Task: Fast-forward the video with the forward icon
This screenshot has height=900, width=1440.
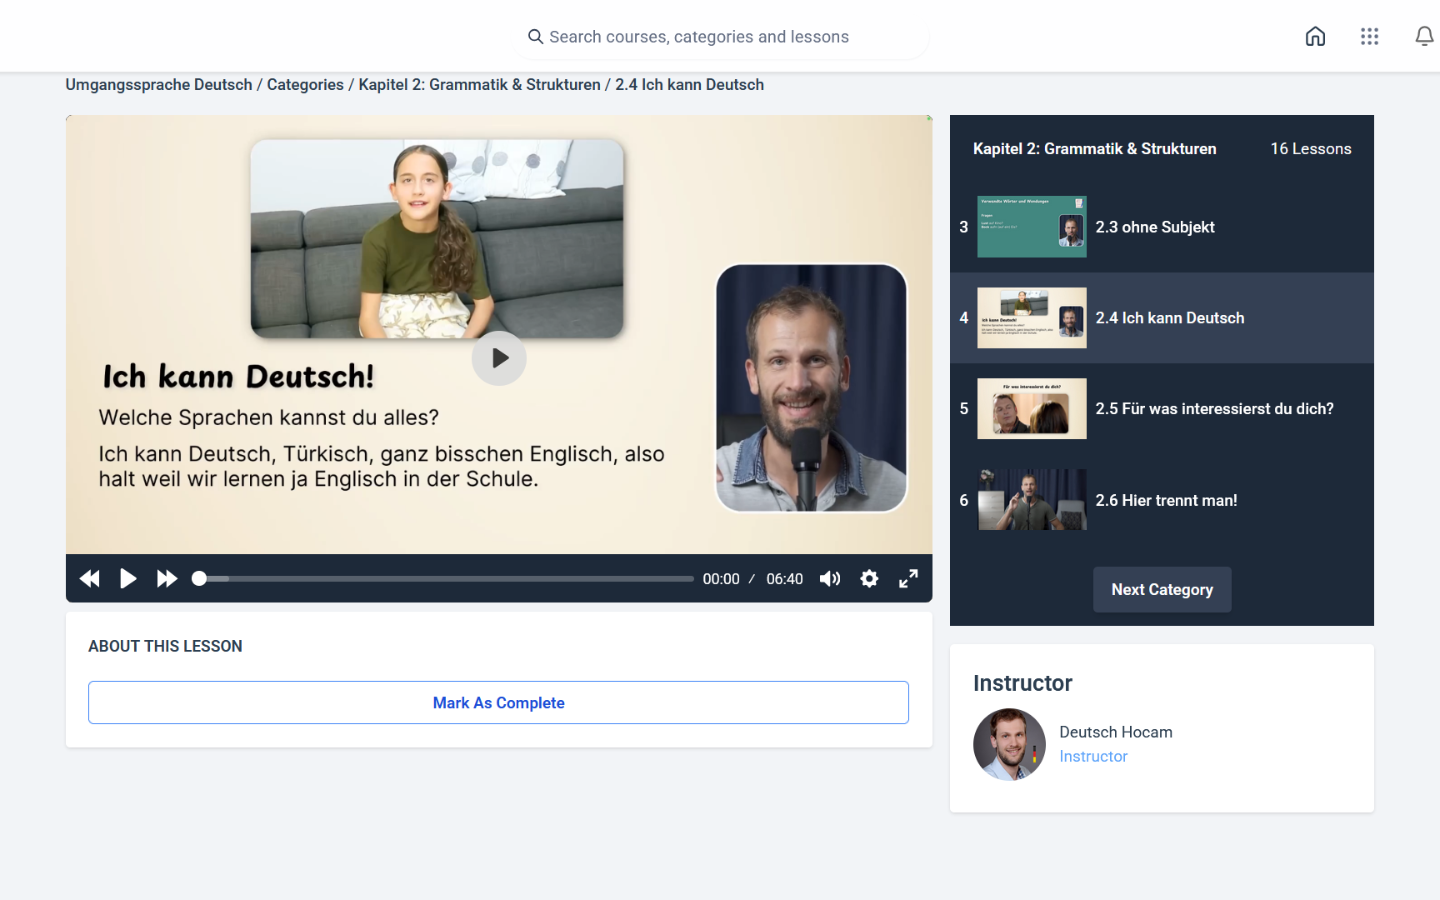Action: tap(167, 579)
